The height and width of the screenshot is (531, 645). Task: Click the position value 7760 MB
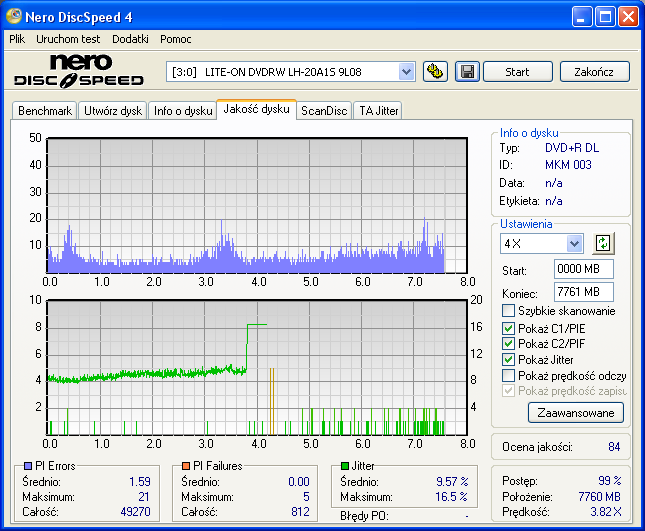click(599, 497)
